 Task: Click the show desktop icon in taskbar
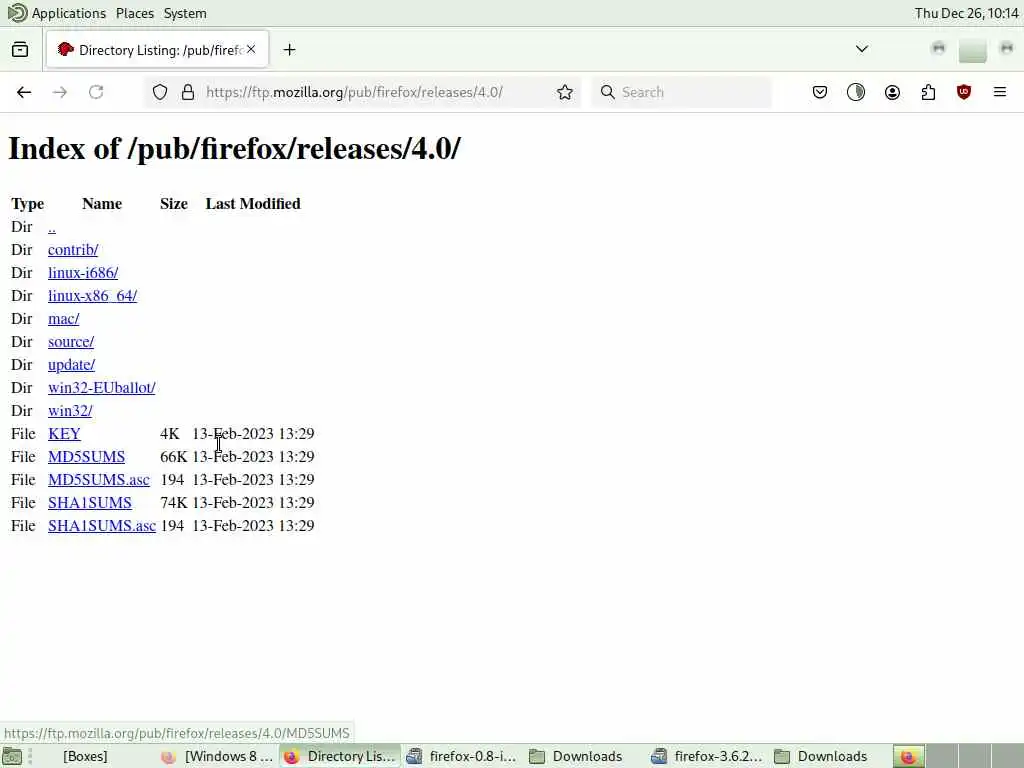[x=12, y=757]
